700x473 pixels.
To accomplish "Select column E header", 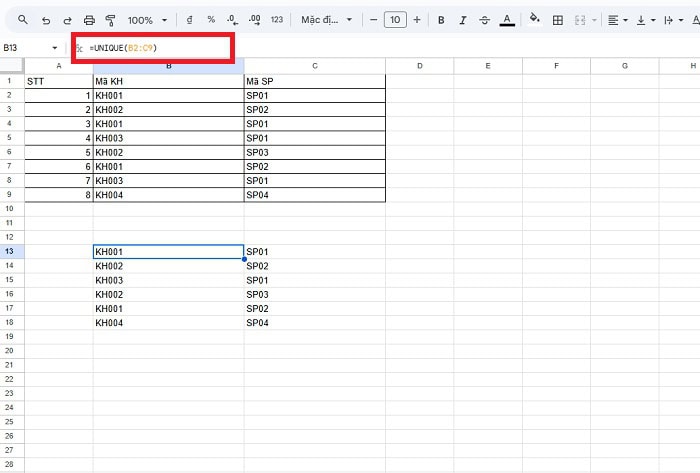I will click(488, 66).
